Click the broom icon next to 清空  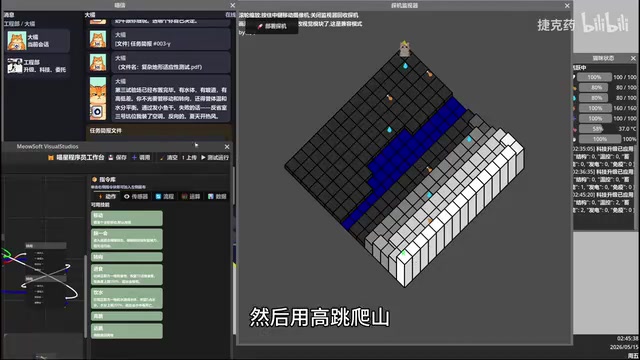pos(162,158)
